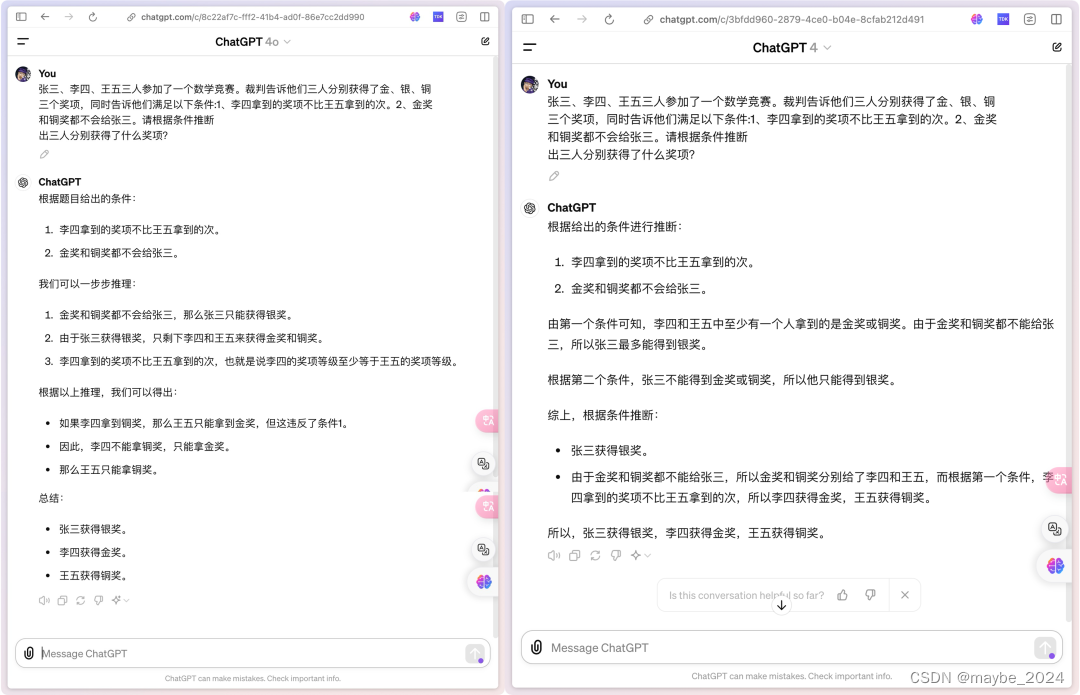Open split view icon in left browser toolbar
Screen dimensions: 1080x695
coord(485,17)
